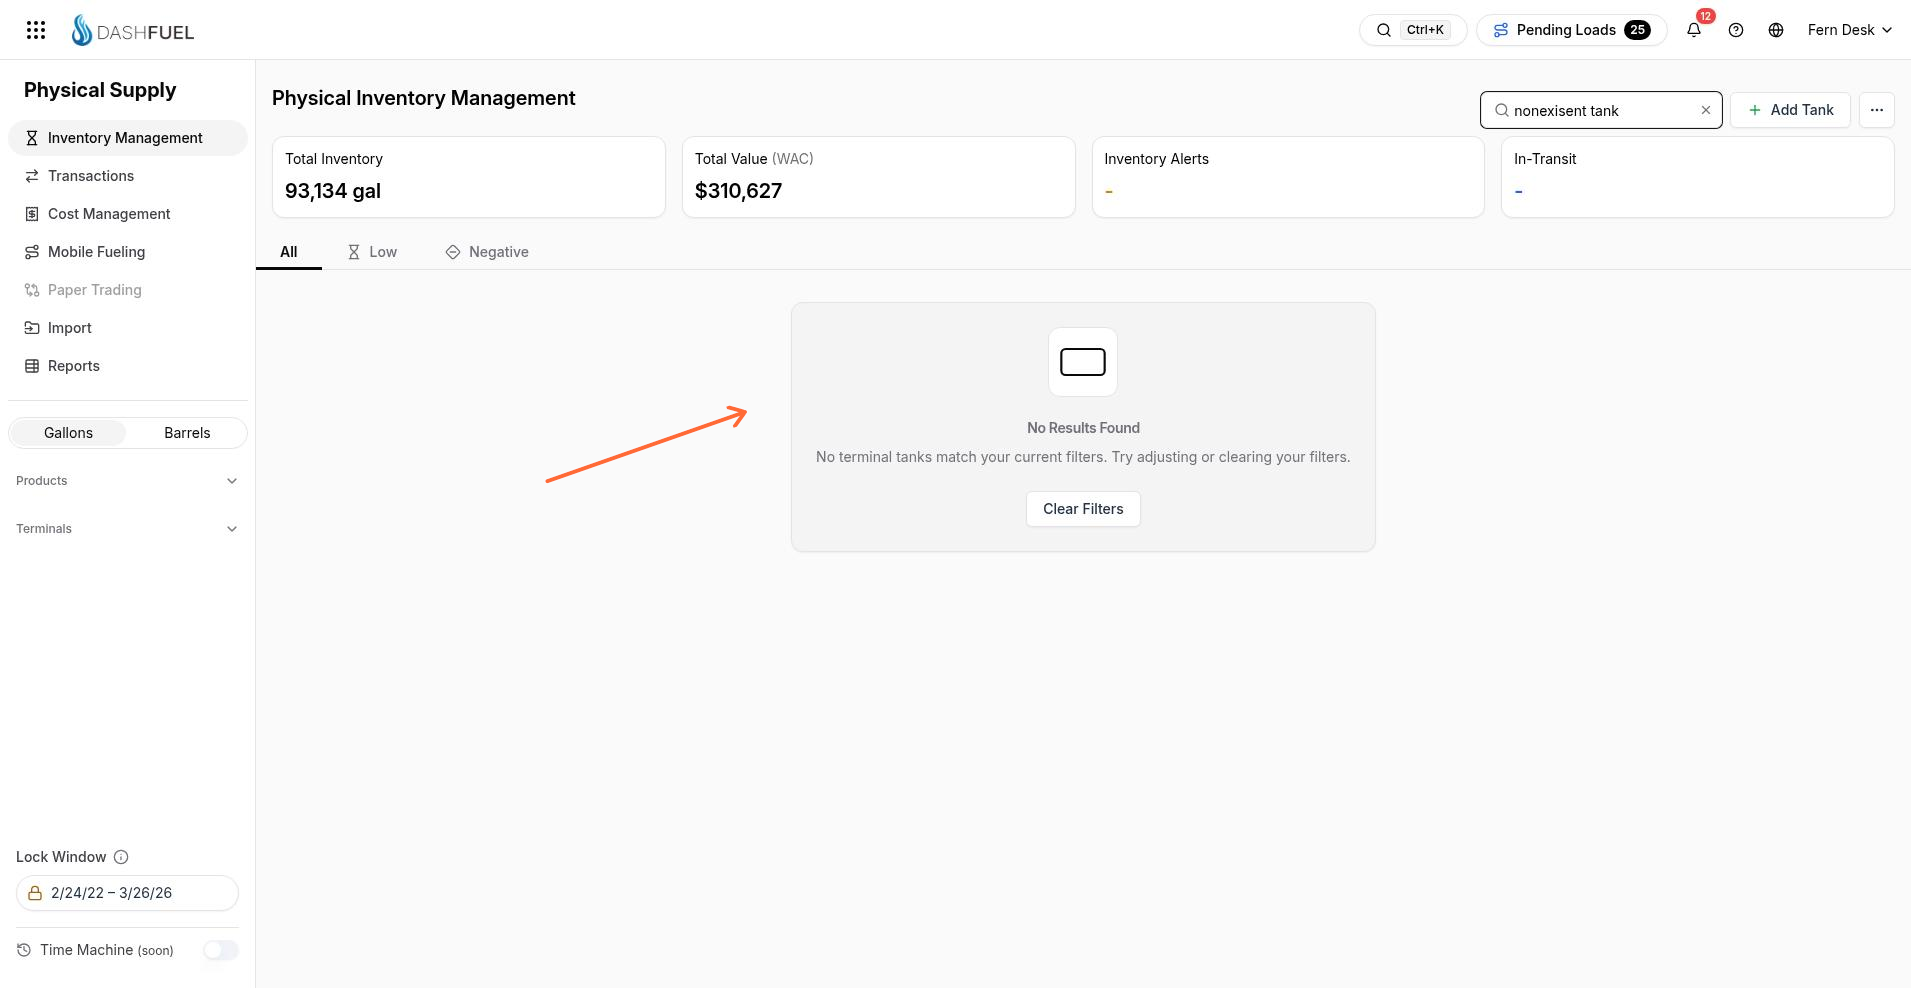The height and width of the screenshot is (988, 1911).
Task: Open Pending Loads list
Action: (x=1571, y=30)
